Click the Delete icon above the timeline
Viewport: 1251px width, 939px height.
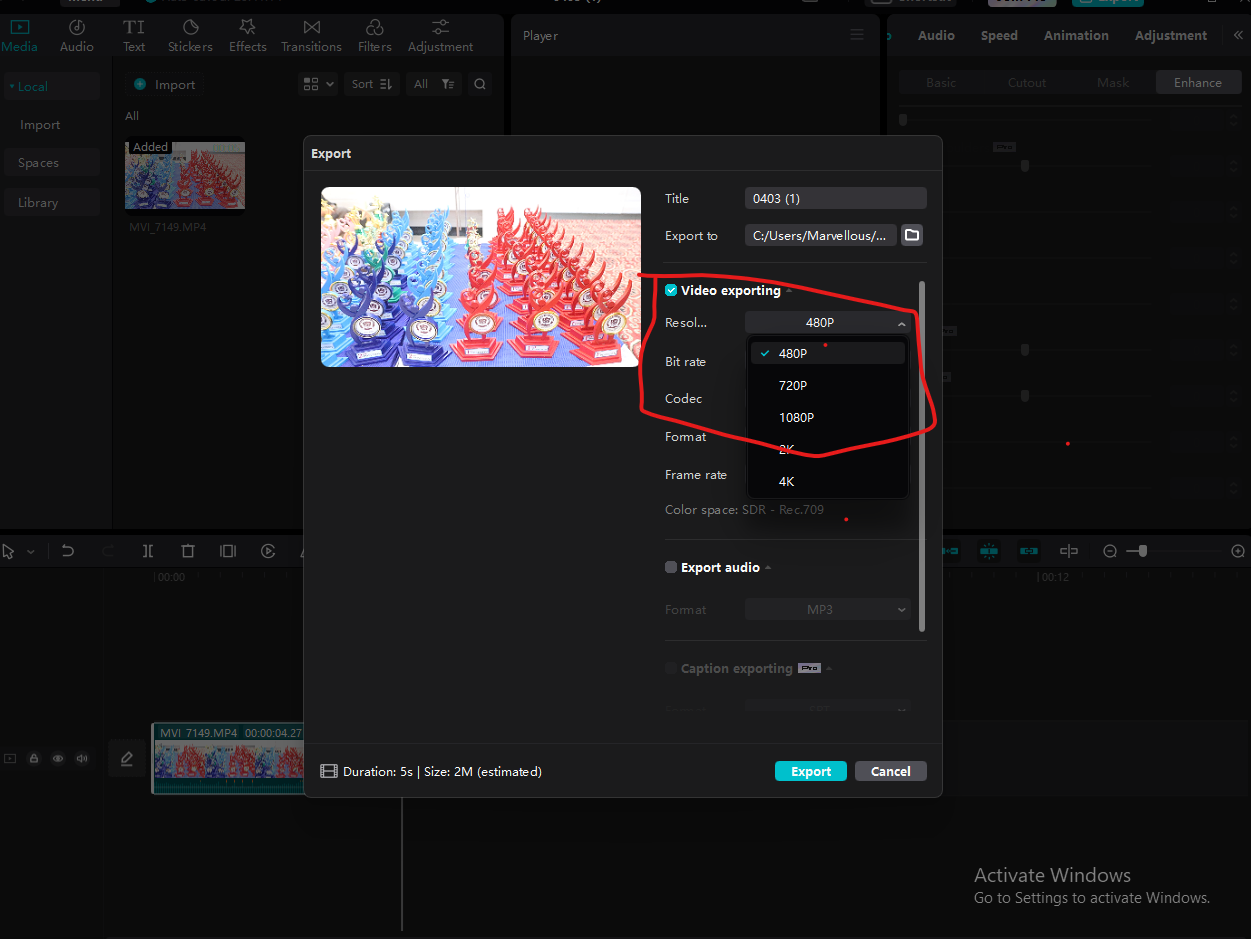[187, 550]
